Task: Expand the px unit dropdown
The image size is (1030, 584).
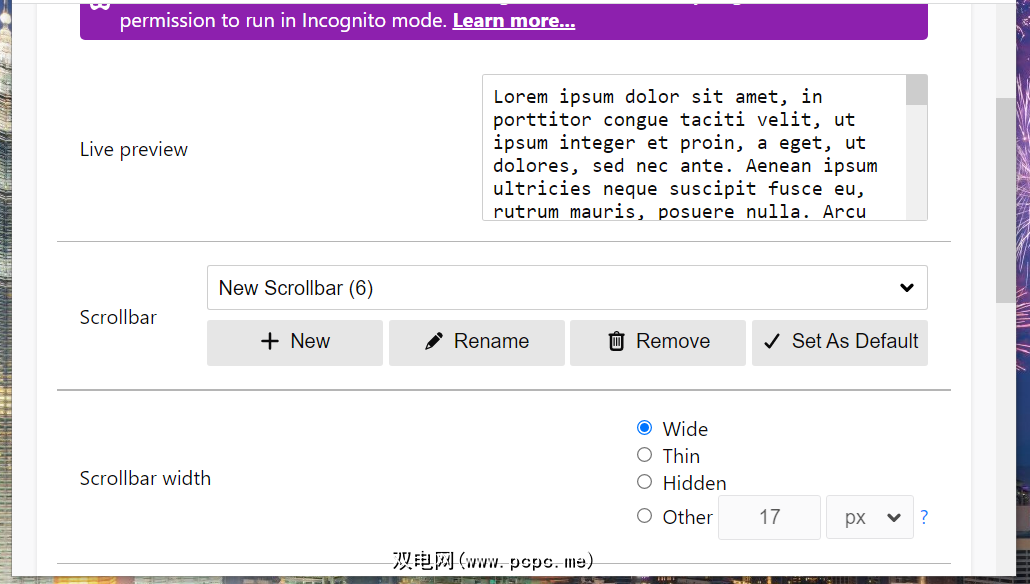Action: coord(869,517)
